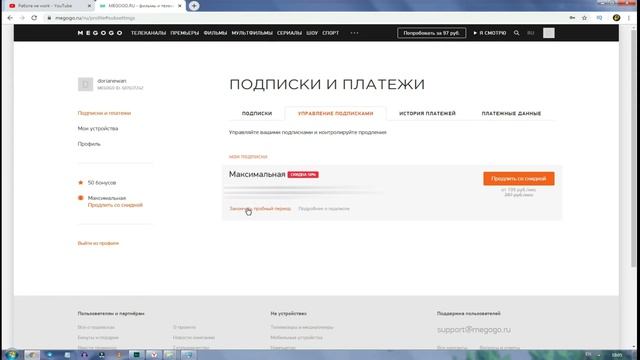Open Новости компании footer link
Viewport: 640px width, 360px height.
[193, 338]
